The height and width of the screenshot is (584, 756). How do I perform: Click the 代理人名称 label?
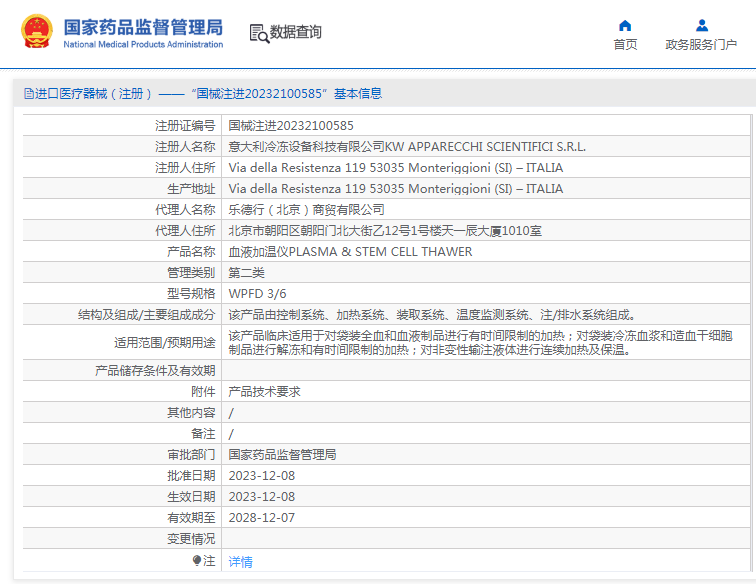(x=185, y=210)
